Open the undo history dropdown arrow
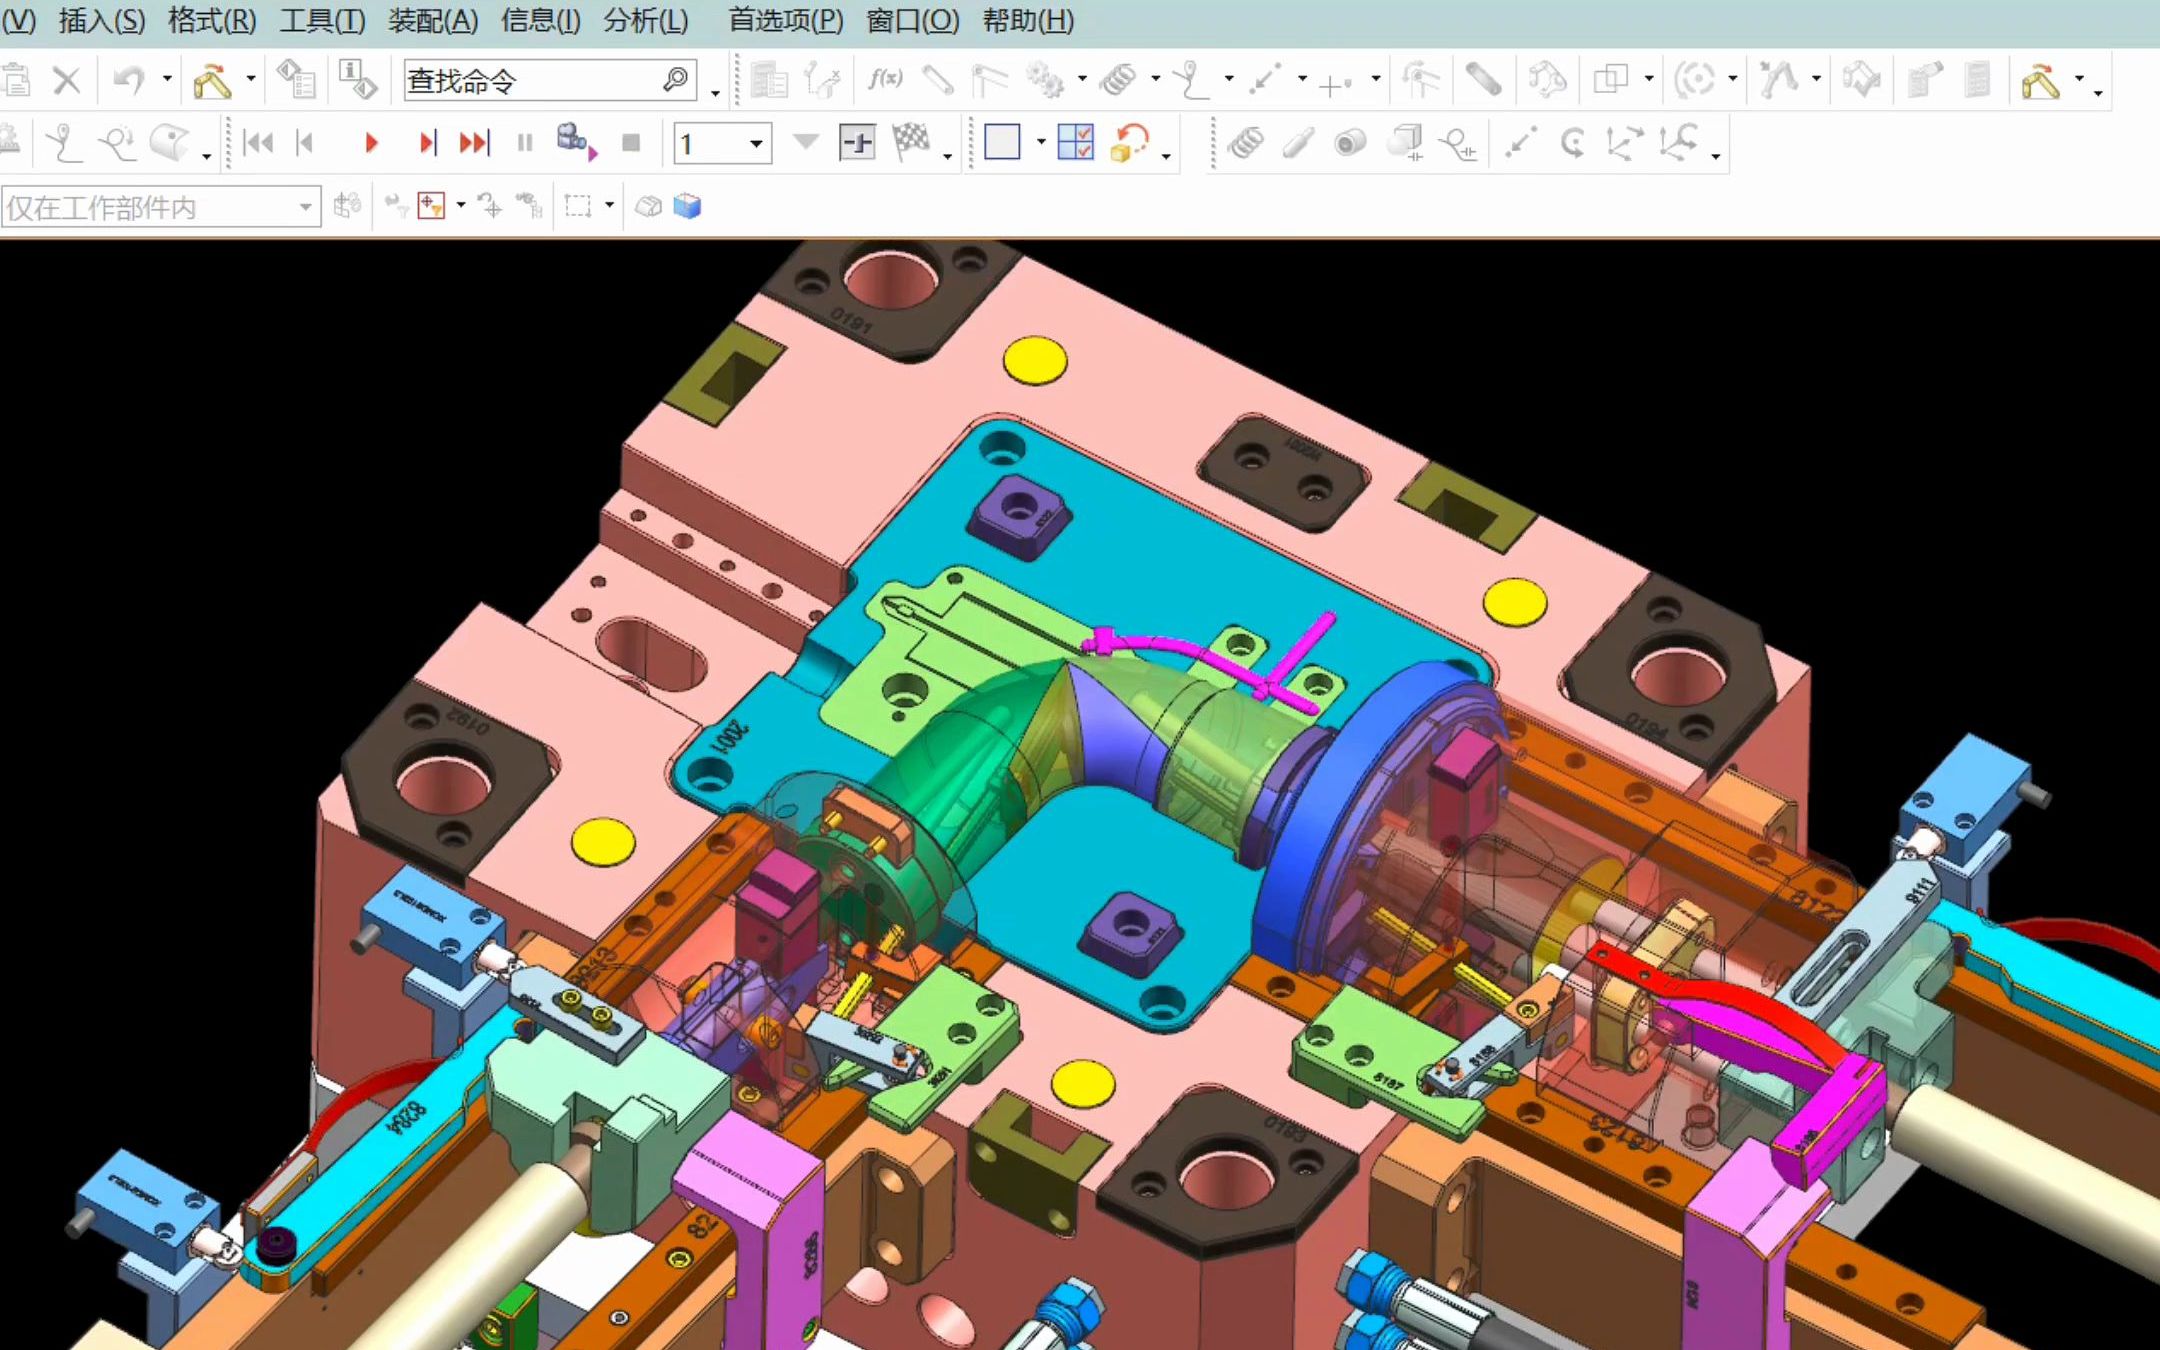The image size is (2160, 1350). point(167,79)
